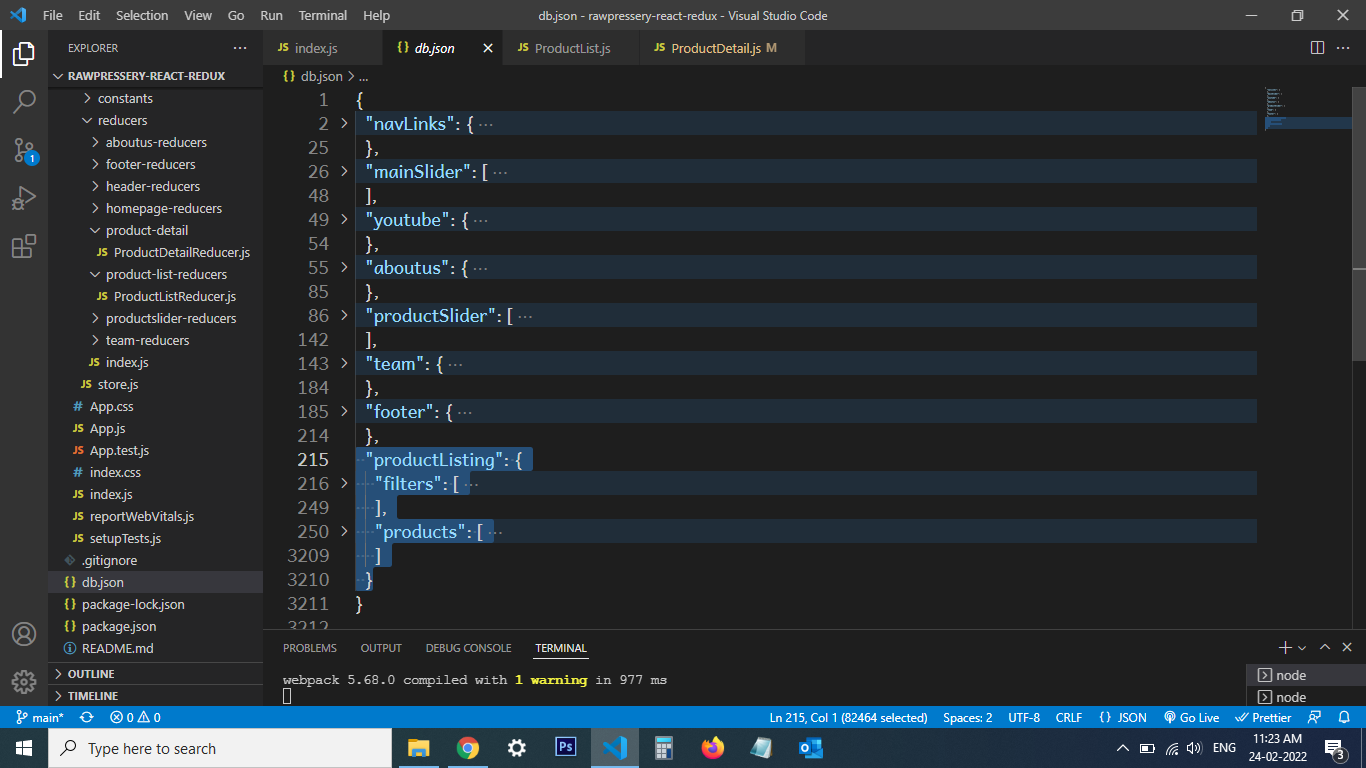The image size is (1366, 768).
Task: Select JSON language mode in status bar
Action: pos(1123,718)
